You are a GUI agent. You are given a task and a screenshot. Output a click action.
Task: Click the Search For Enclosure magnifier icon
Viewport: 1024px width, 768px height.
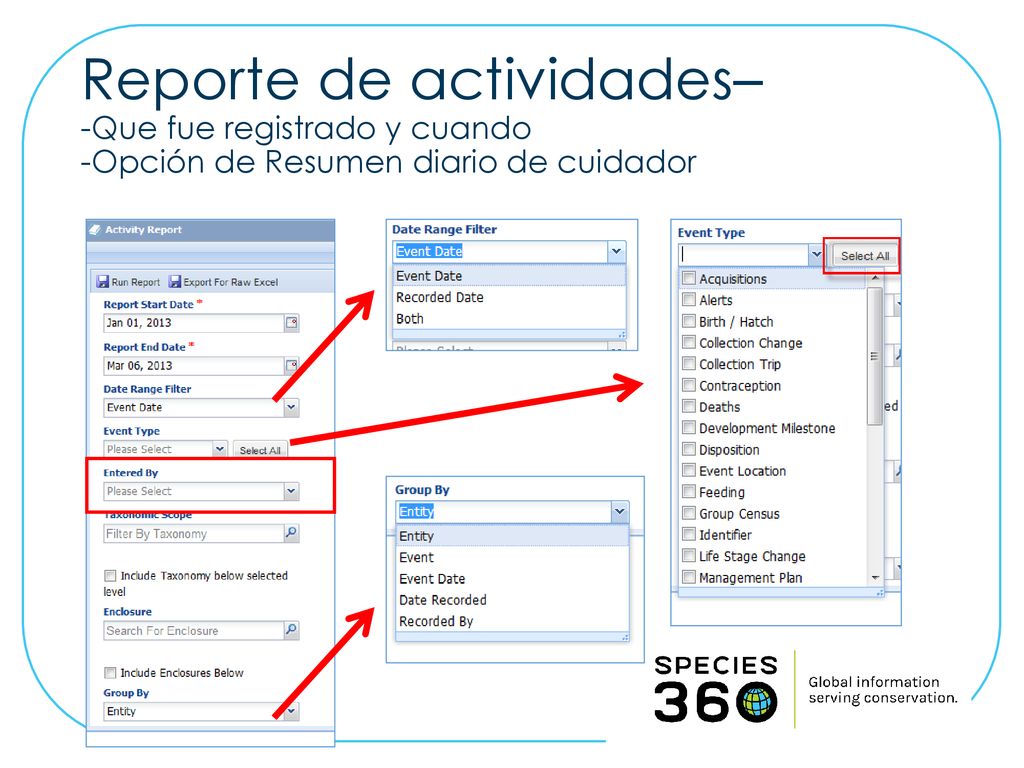[x=291, y=630]
